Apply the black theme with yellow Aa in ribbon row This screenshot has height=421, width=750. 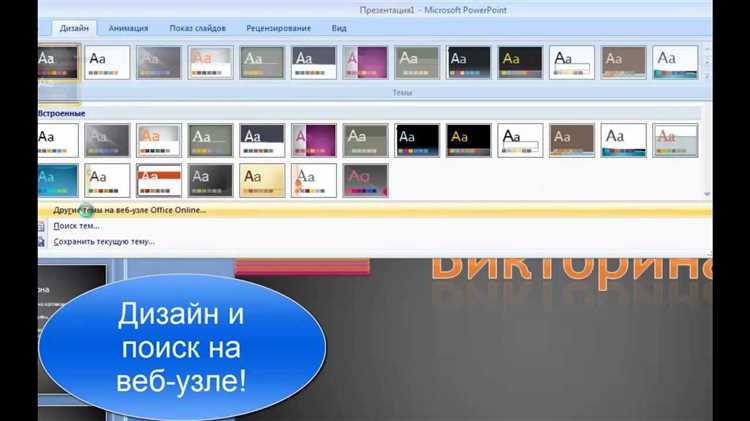click(x=520, y=62)
